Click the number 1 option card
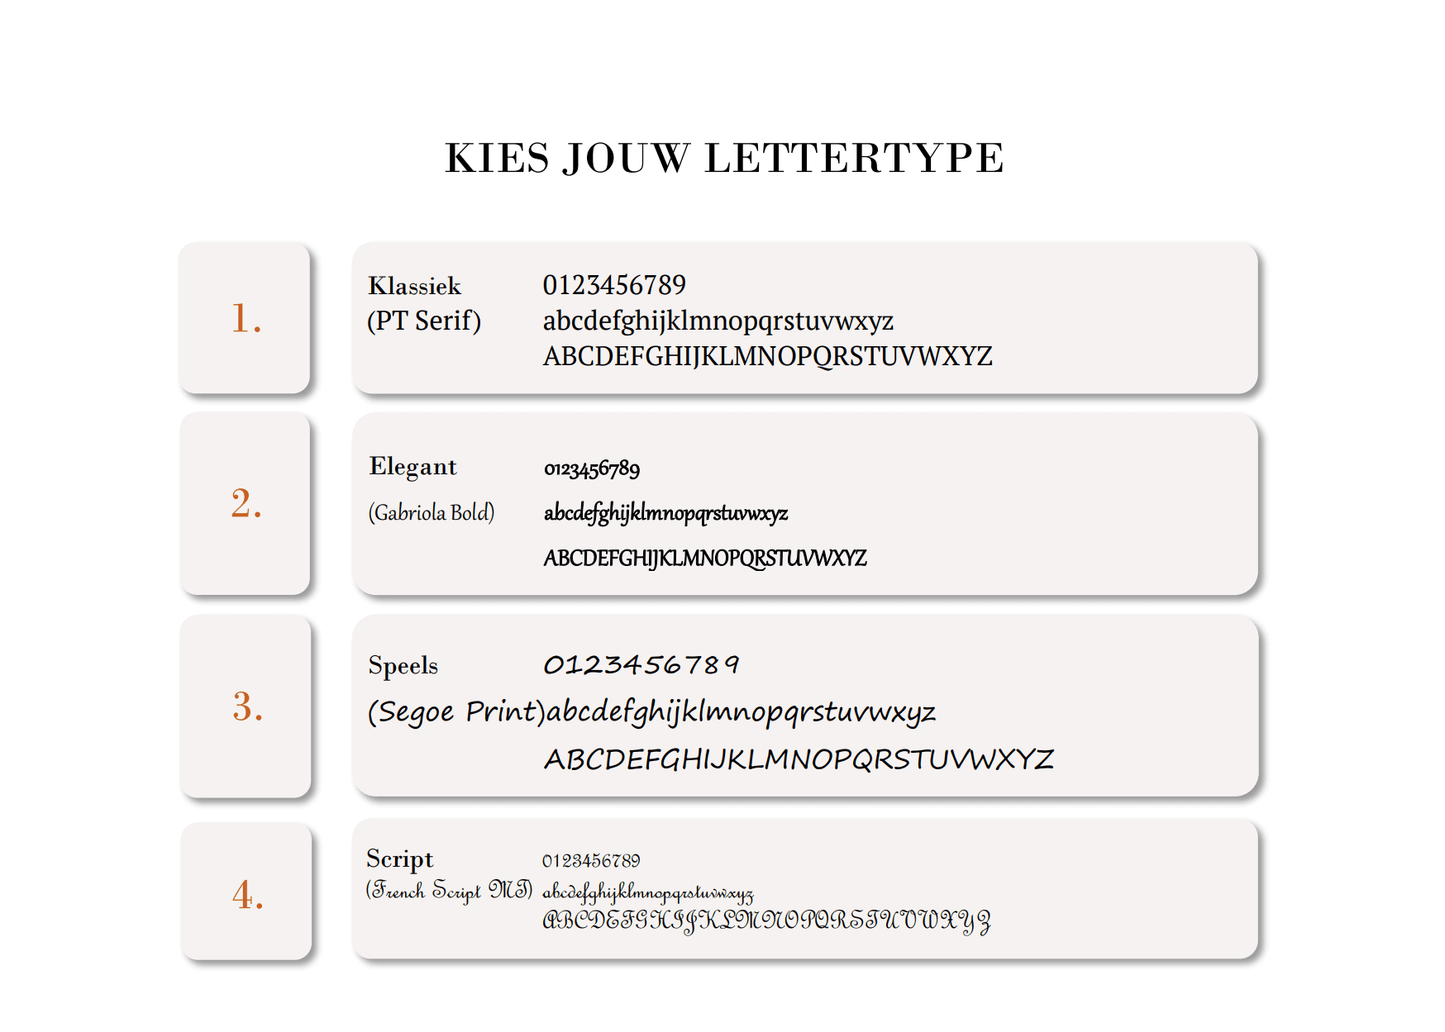 click(245, 318)
